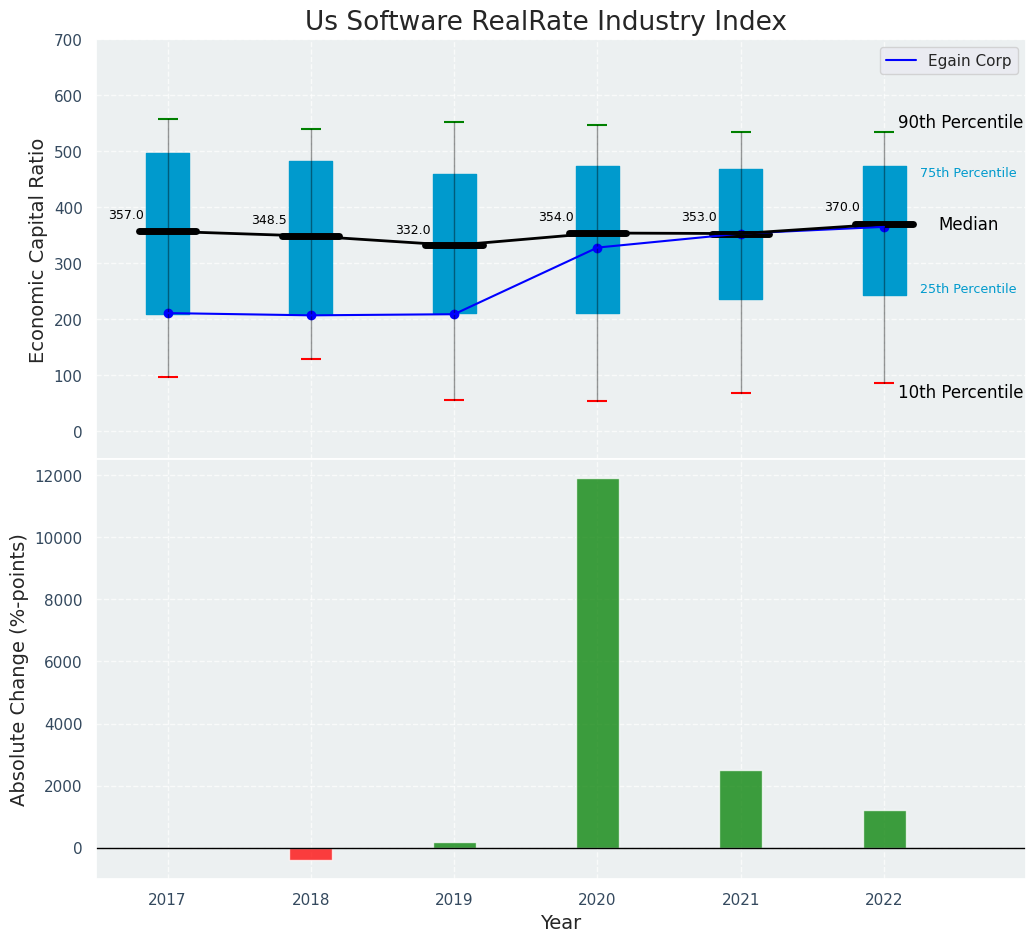Select the tall green 2020 change bar
Screen dimensions: 1035x942
[x=597, y=663]
